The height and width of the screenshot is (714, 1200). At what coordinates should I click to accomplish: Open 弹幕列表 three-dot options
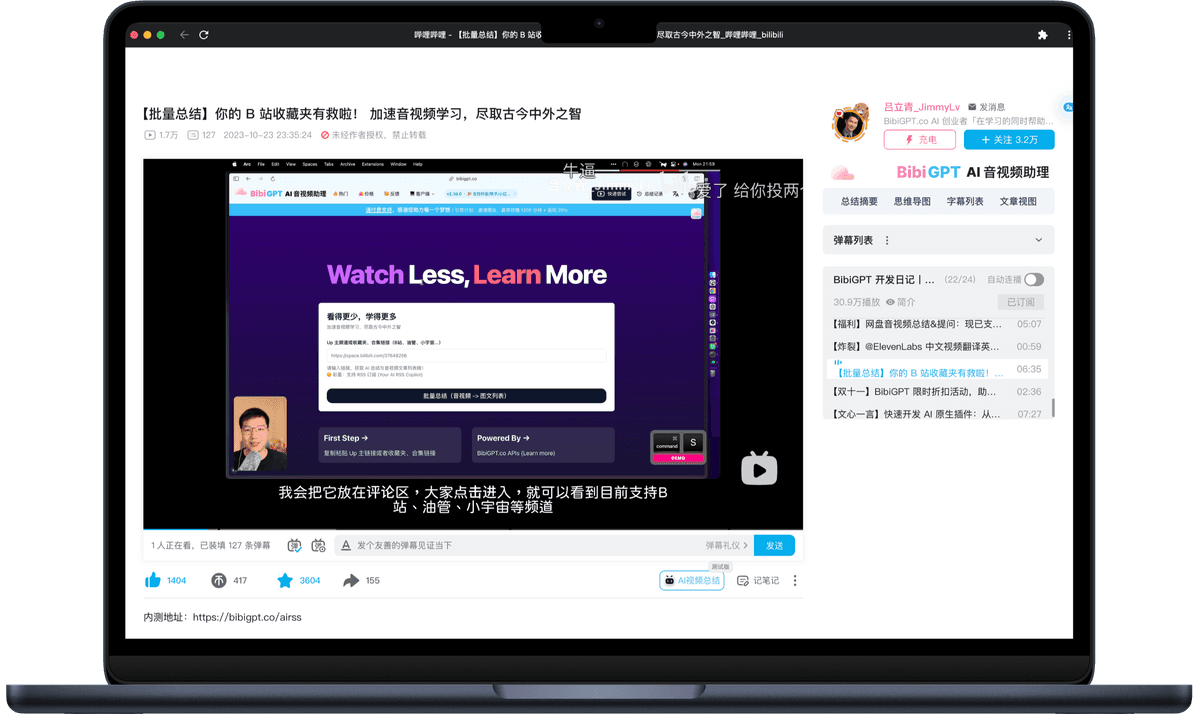(887, 240)
